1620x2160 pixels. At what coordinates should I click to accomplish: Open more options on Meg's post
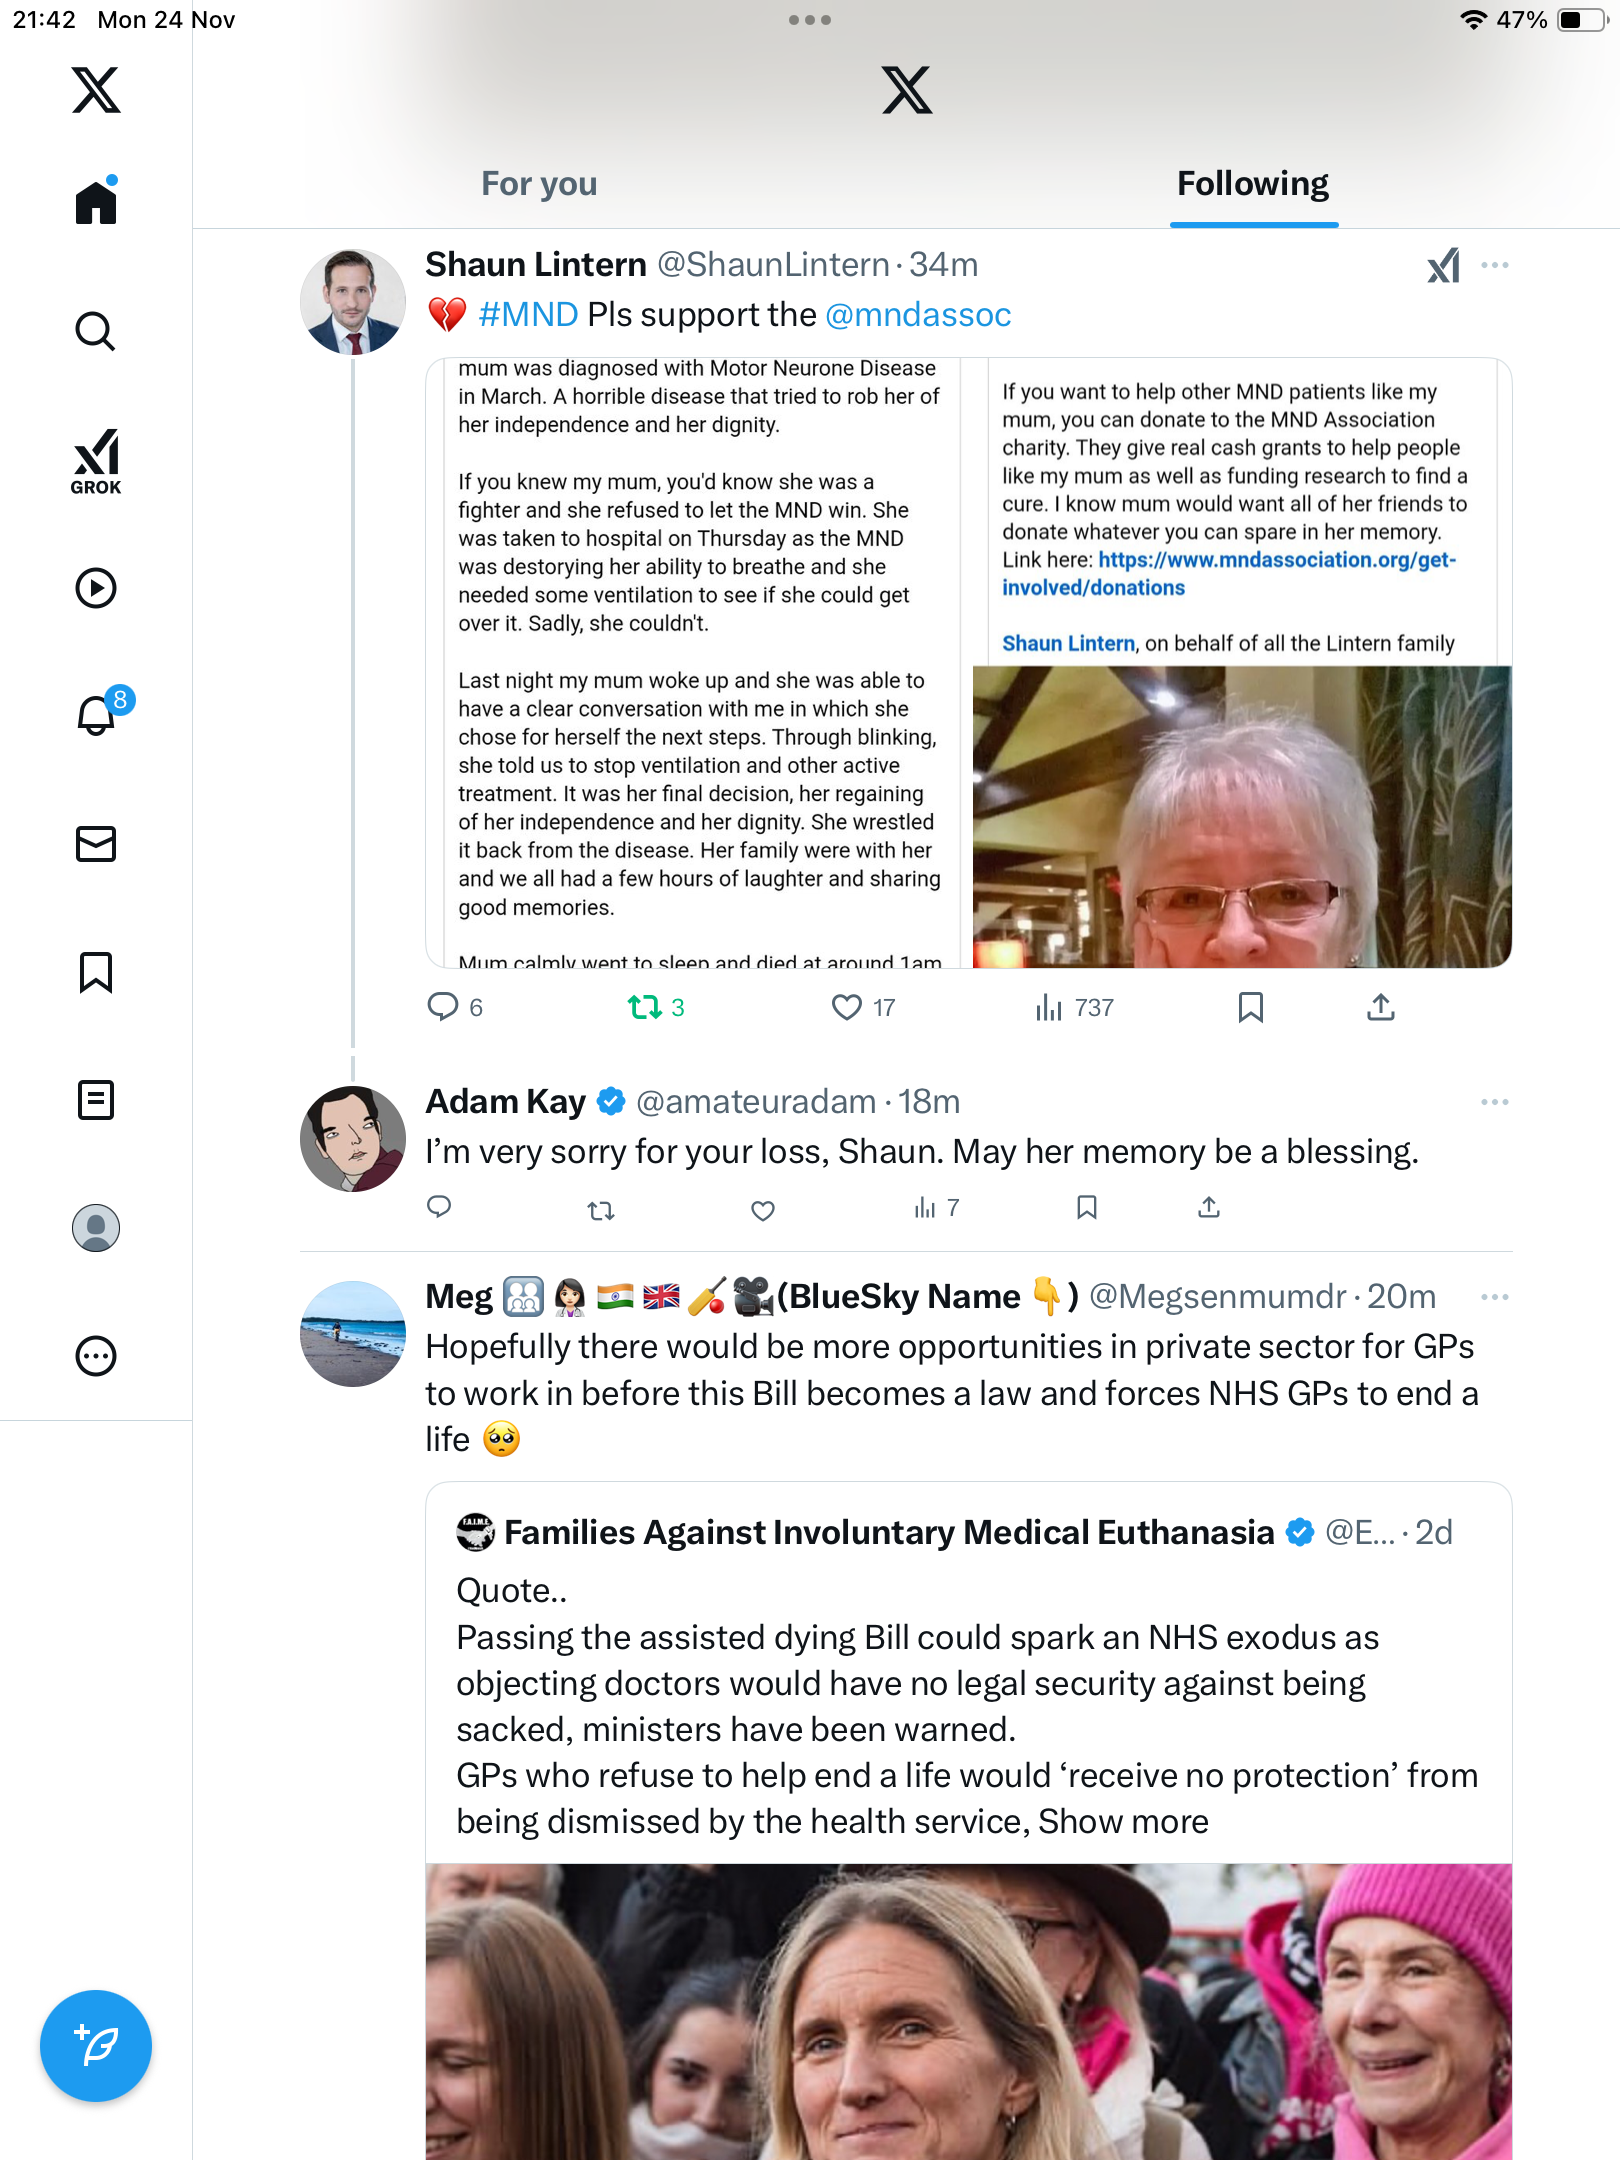point(1495,1297)
